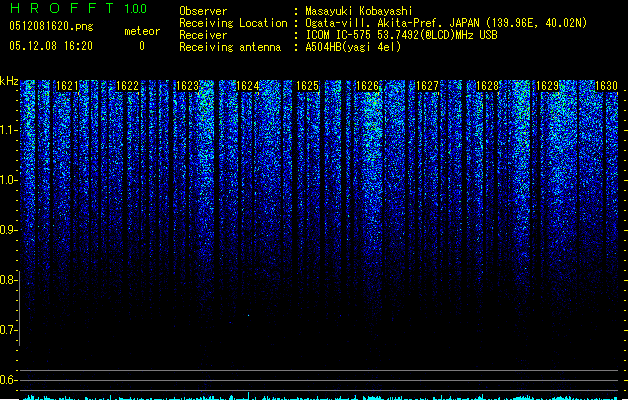Click the ICOM IC-575 53.7492 MHz USB text
The width and height of the screenshot is (629, 400).
[402, 35]
